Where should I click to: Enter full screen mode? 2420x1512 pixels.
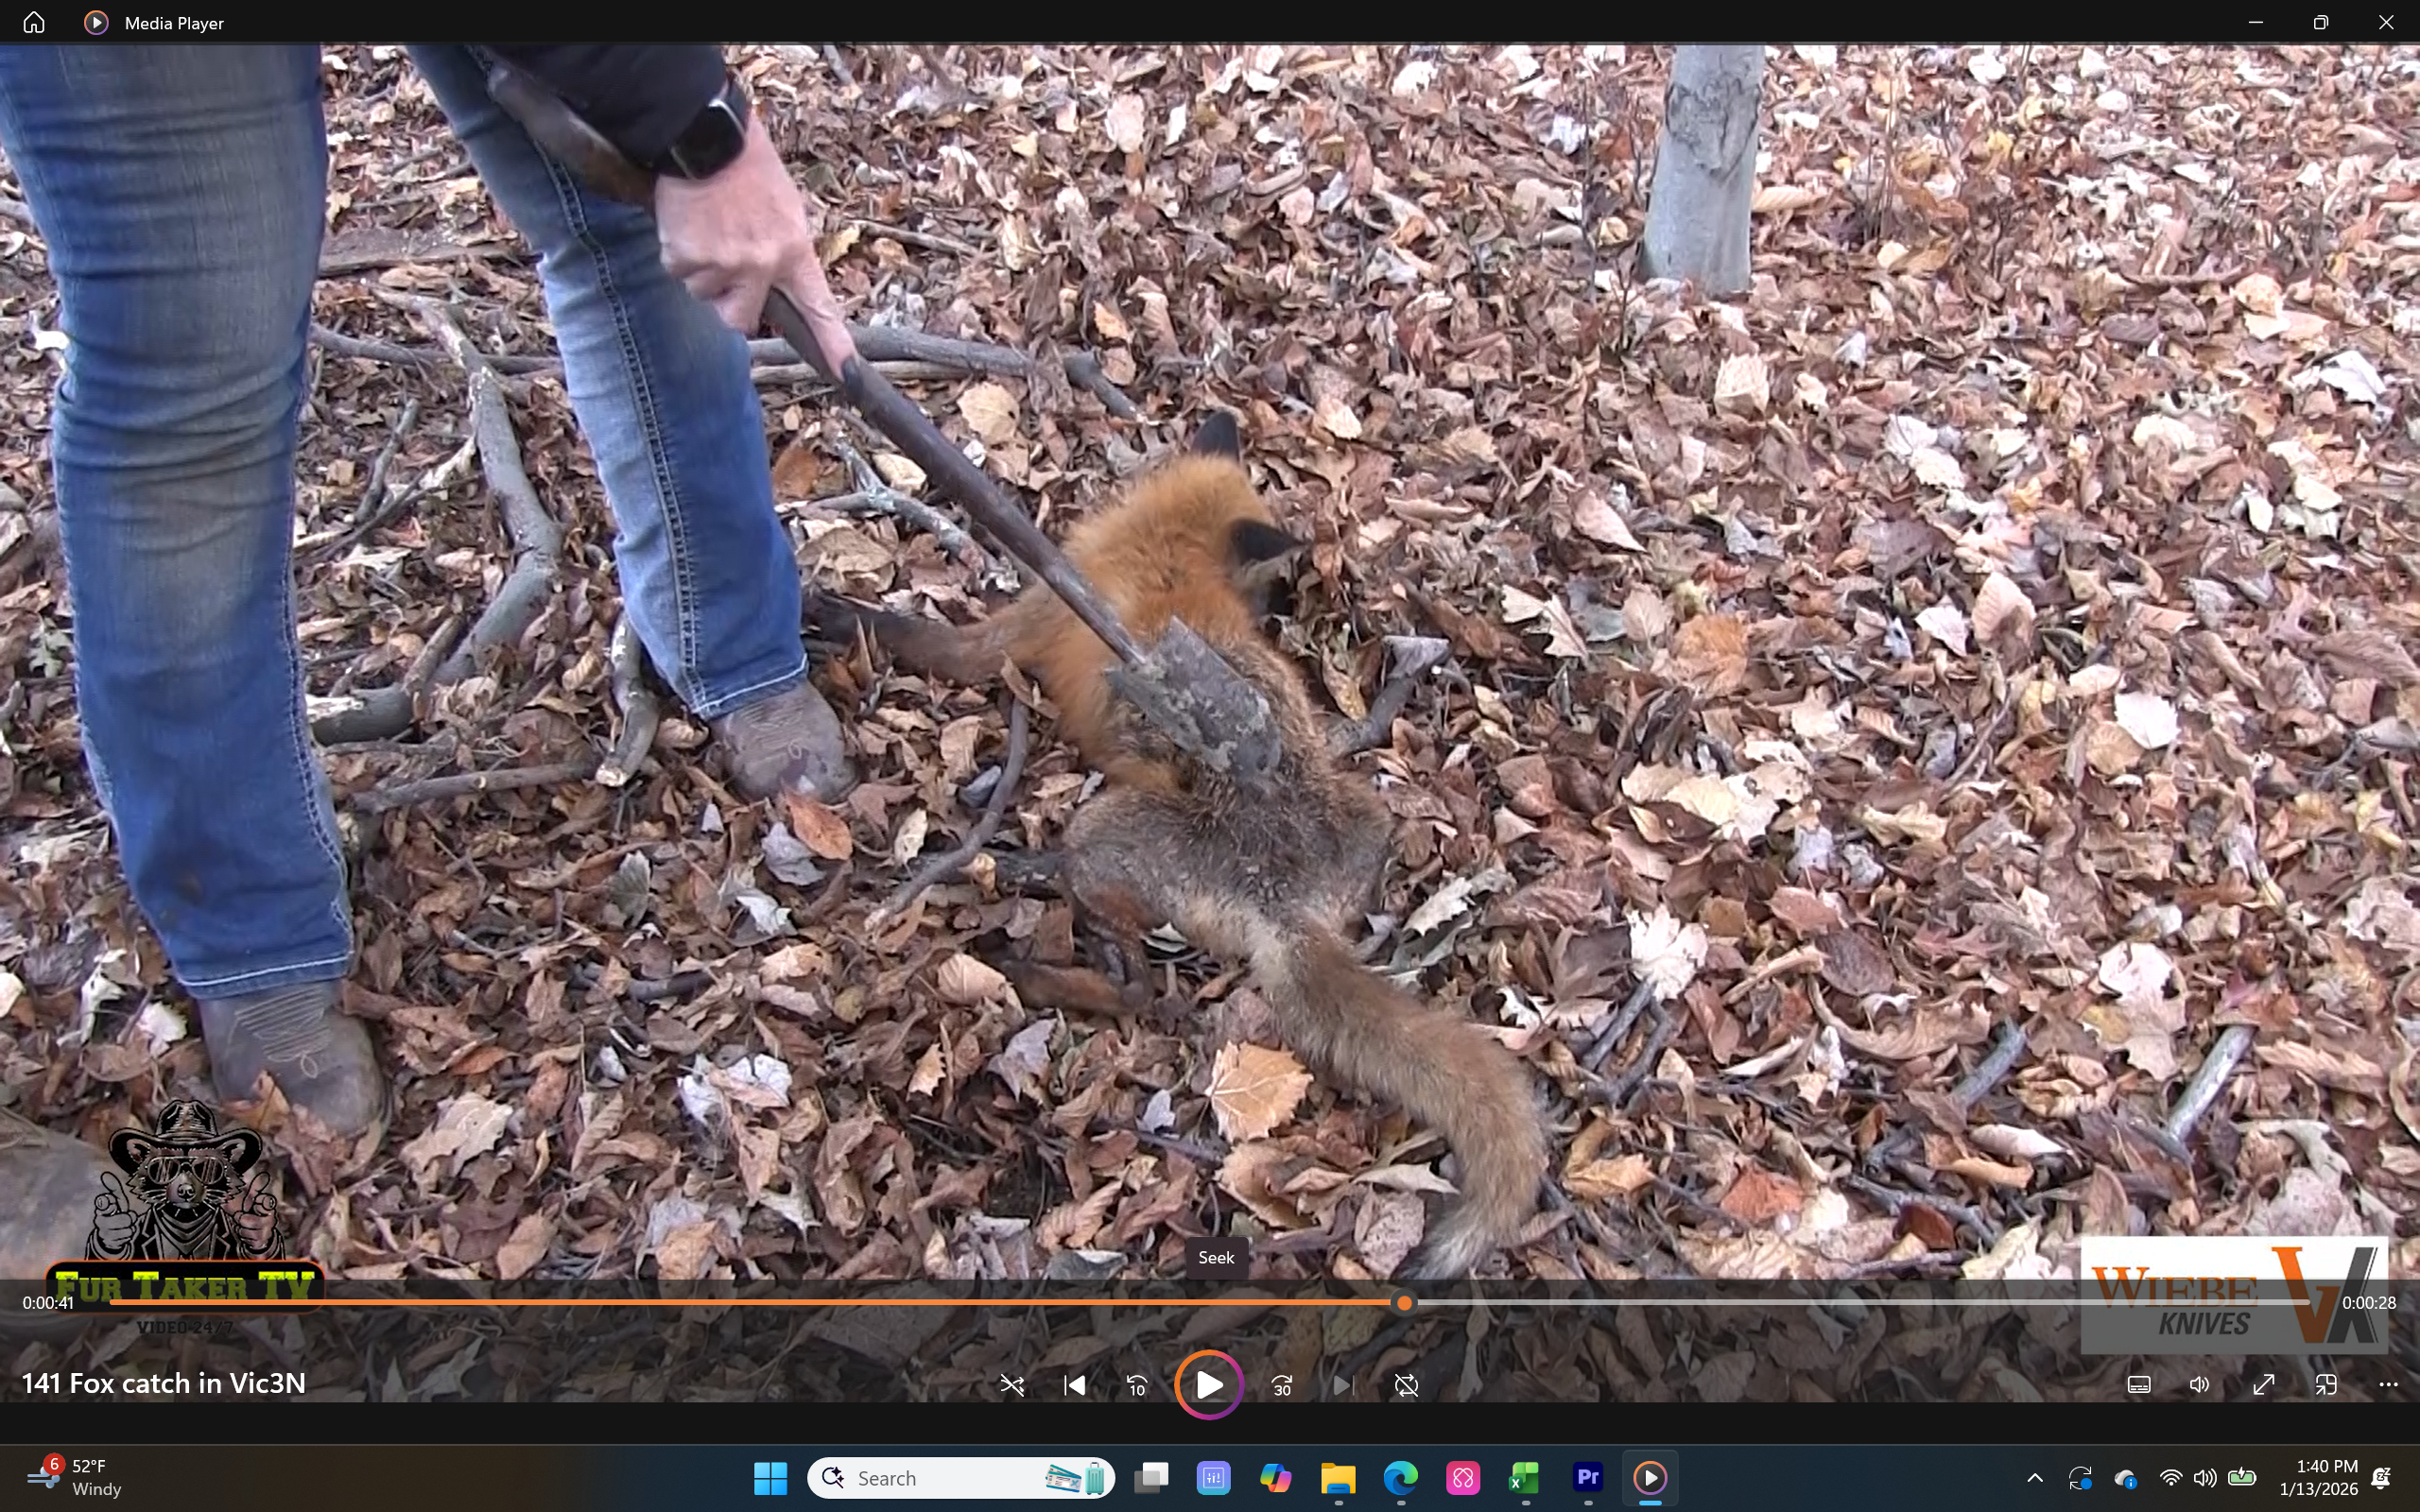2263,1384
